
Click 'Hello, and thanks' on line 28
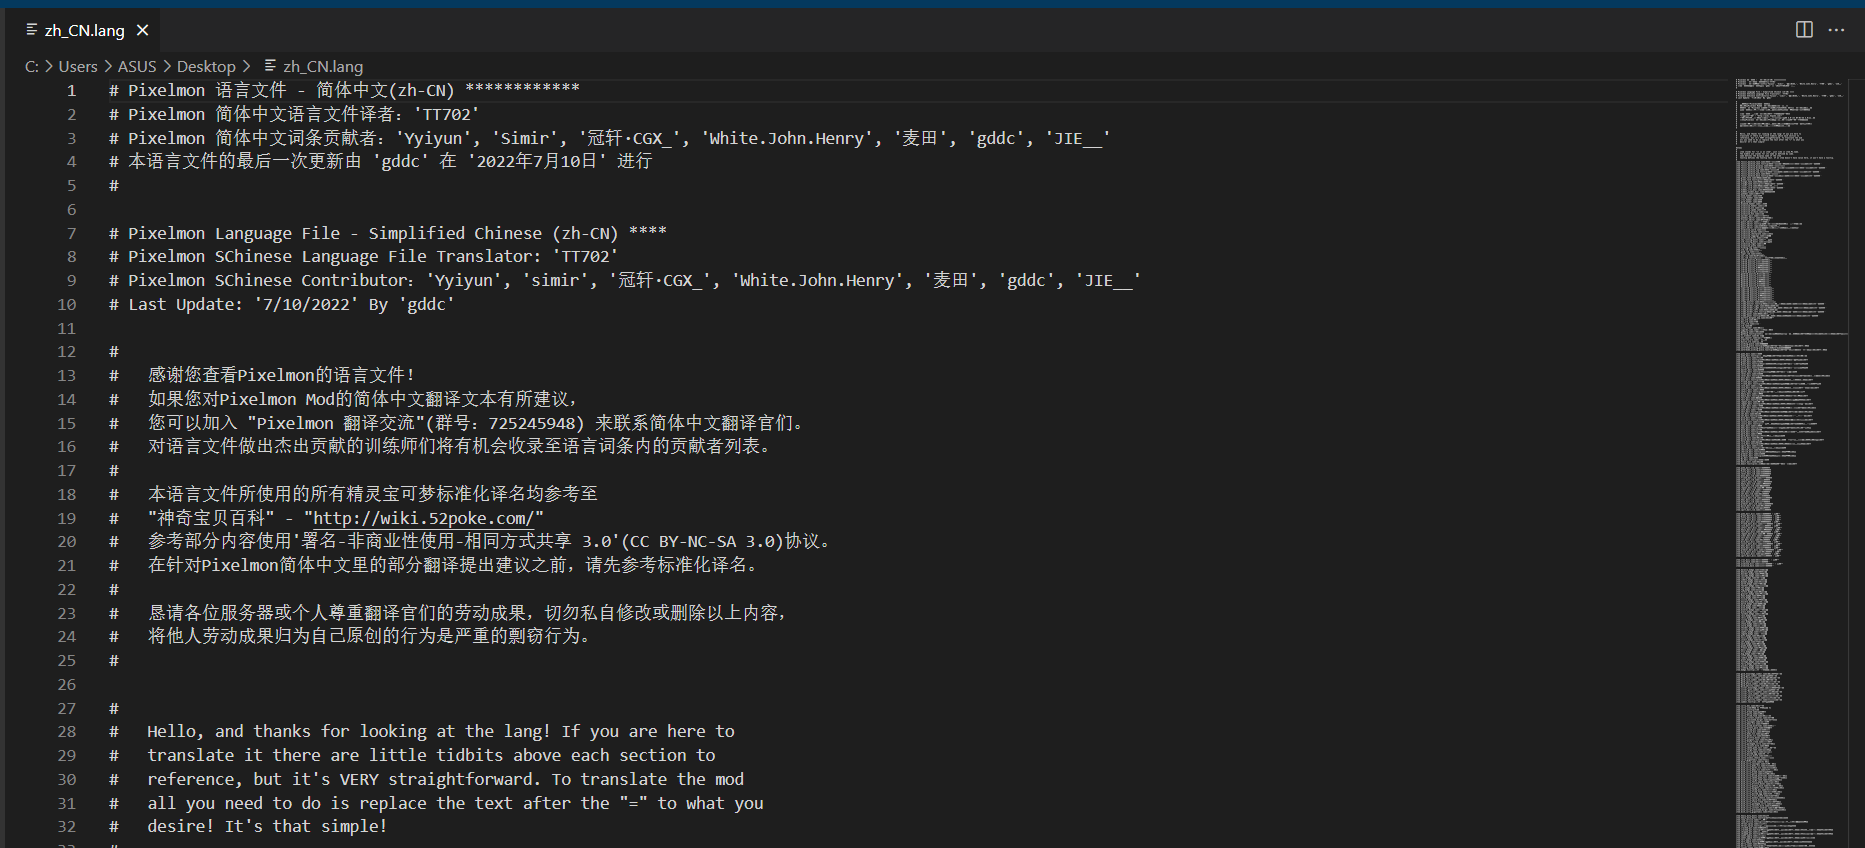pos(229,732)
